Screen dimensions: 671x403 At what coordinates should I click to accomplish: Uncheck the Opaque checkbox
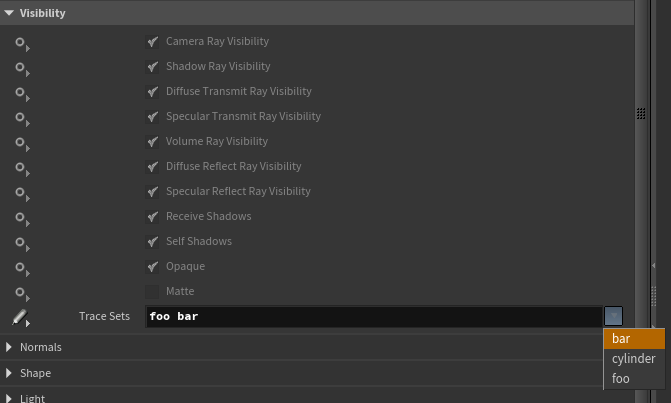153,266
